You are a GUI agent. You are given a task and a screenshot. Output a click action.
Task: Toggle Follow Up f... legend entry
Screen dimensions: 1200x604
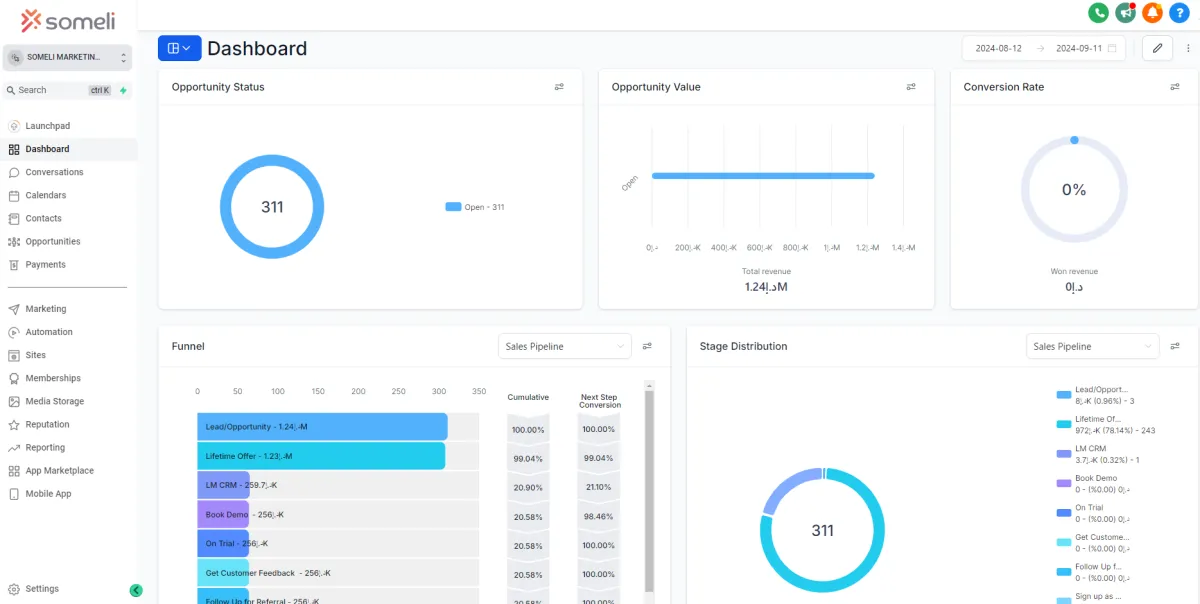(1094, 571)
